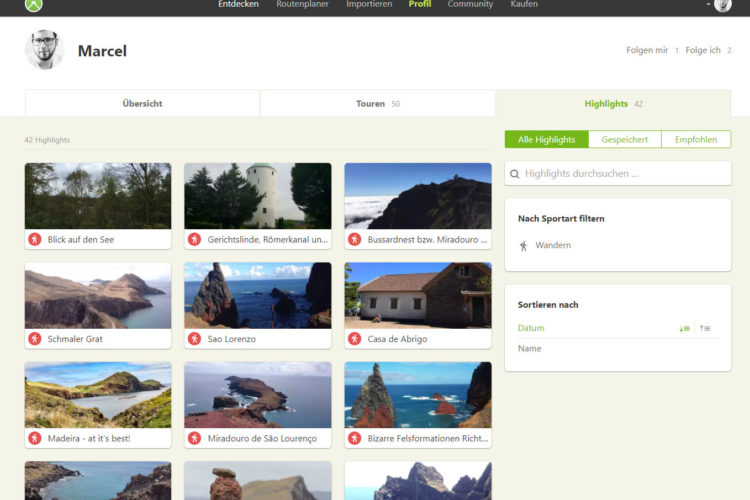The image size is (750, 500).
Task: Open the Casa de Abrigo photo
Action: [418, 295]
